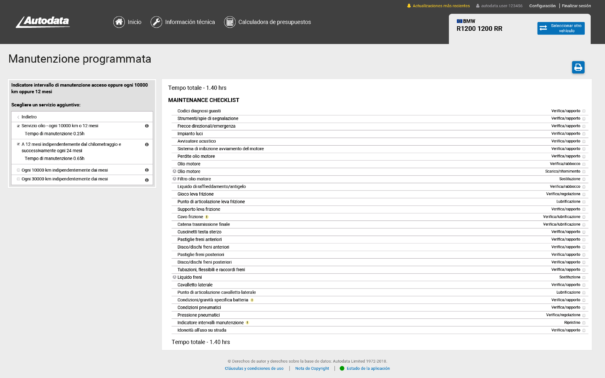Viewport: 605px width, 378px height.
Task: Expand the Liquido freni row
Action: pyautogui.click(x=174, y=277)
